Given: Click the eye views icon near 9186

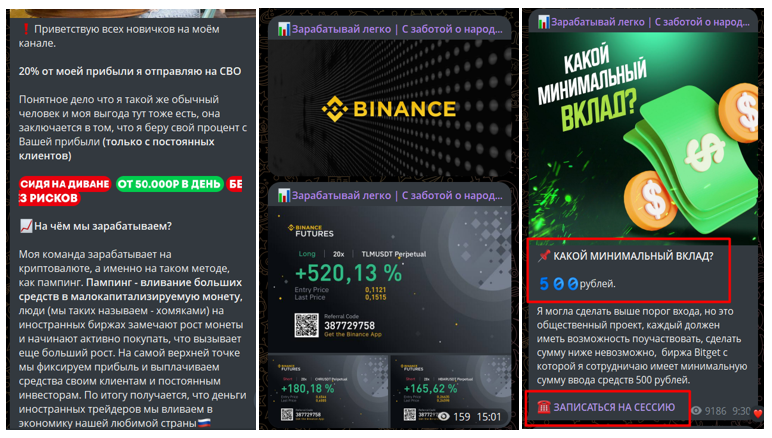Looking at the screenshot, I should coord(696,410).
